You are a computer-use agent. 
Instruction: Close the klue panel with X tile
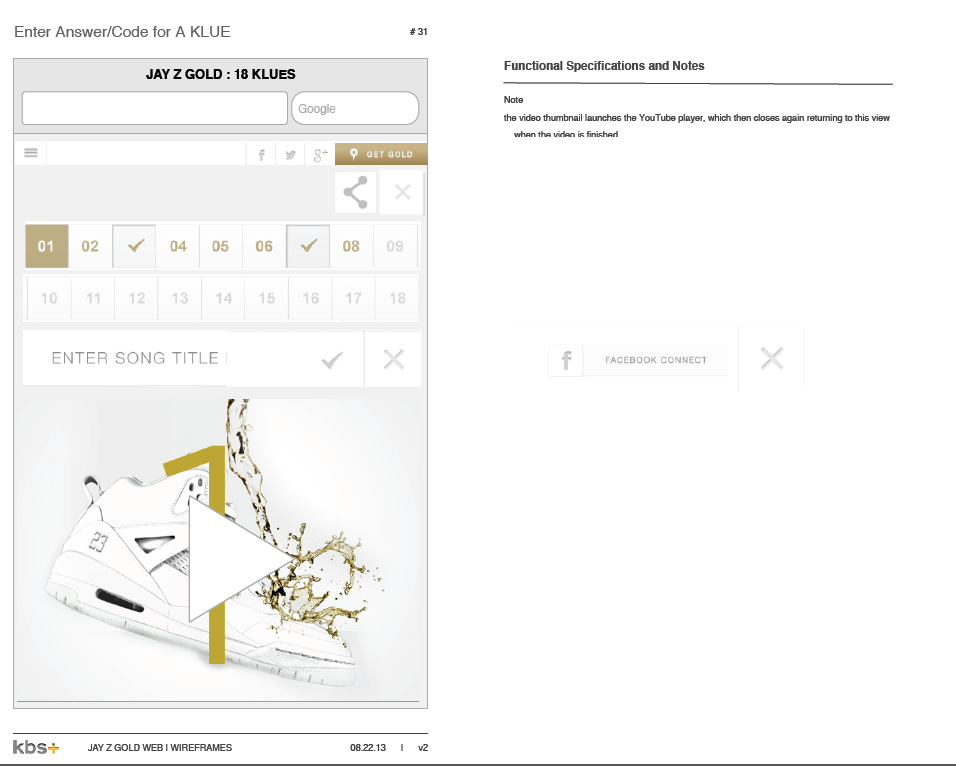[402, 192]
